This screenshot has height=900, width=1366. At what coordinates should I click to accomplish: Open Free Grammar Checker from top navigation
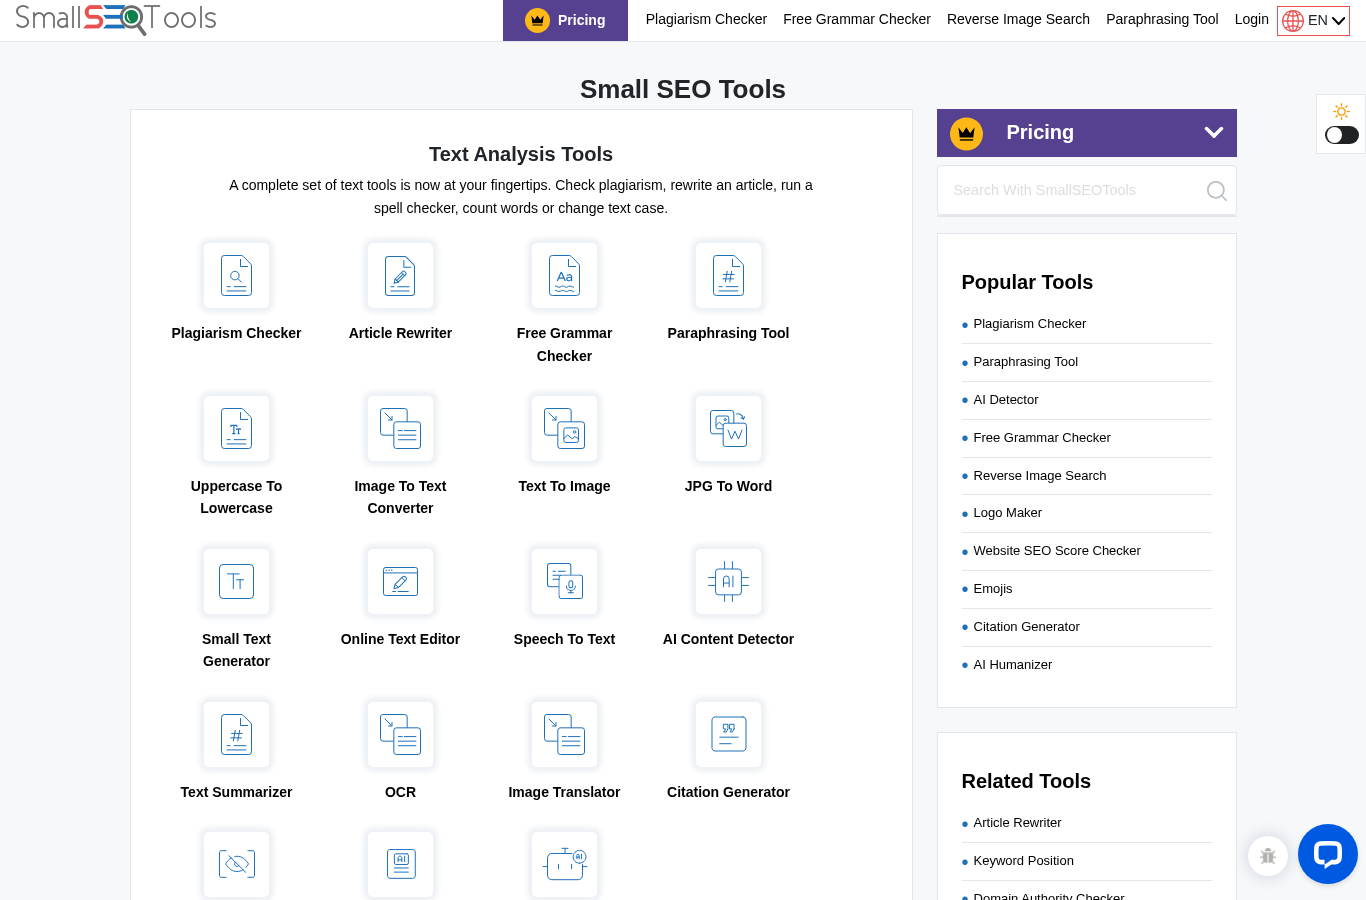tap(857, 19)
